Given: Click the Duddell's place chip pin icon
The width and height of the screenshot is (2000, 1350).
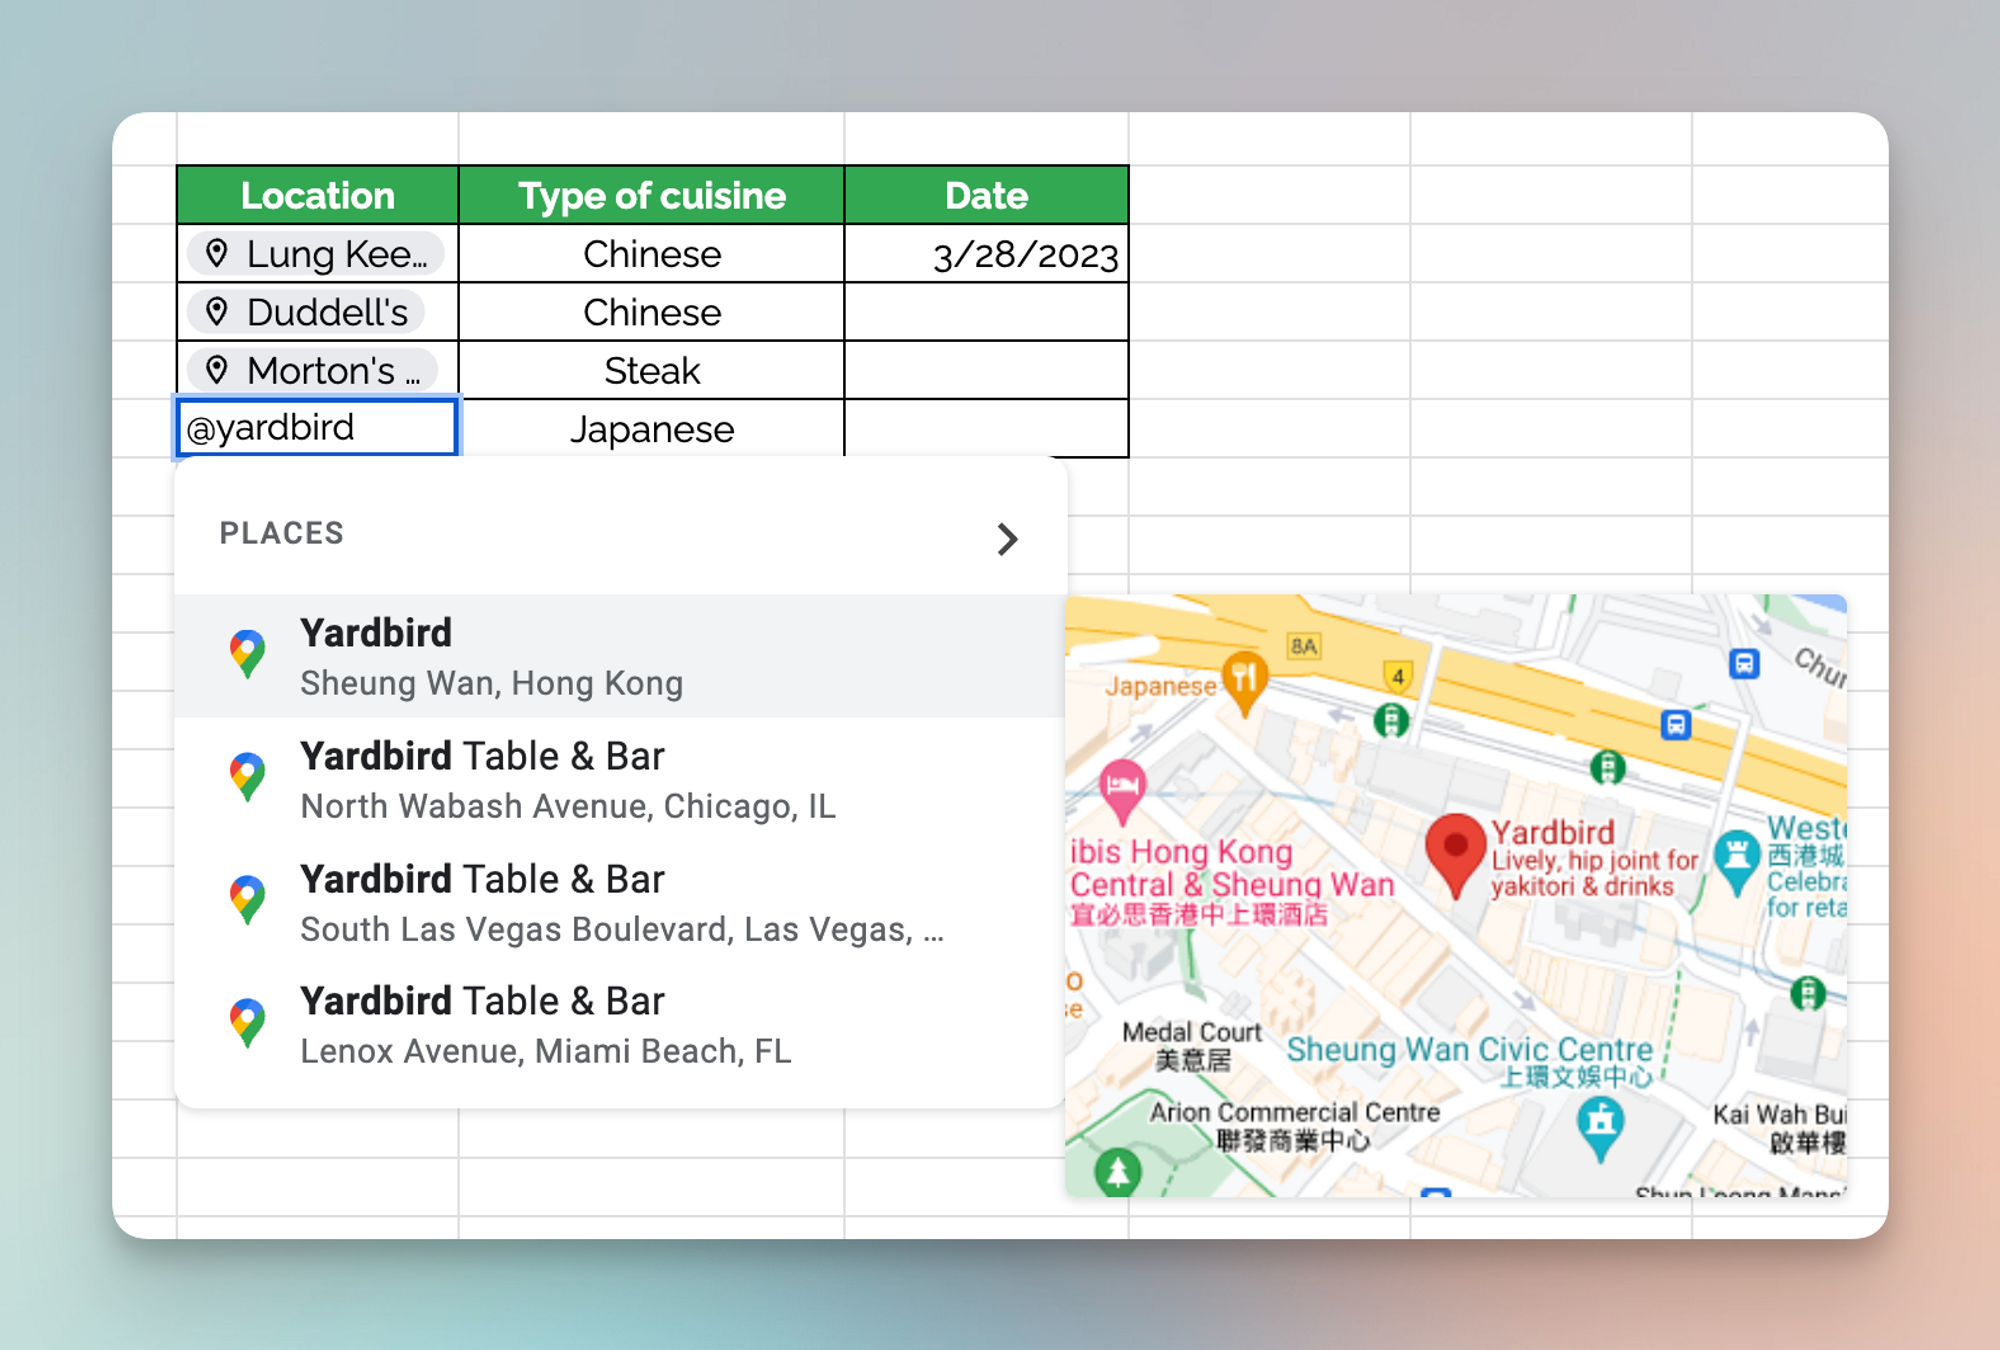Looking at the screenshot, I should point(217,311).
